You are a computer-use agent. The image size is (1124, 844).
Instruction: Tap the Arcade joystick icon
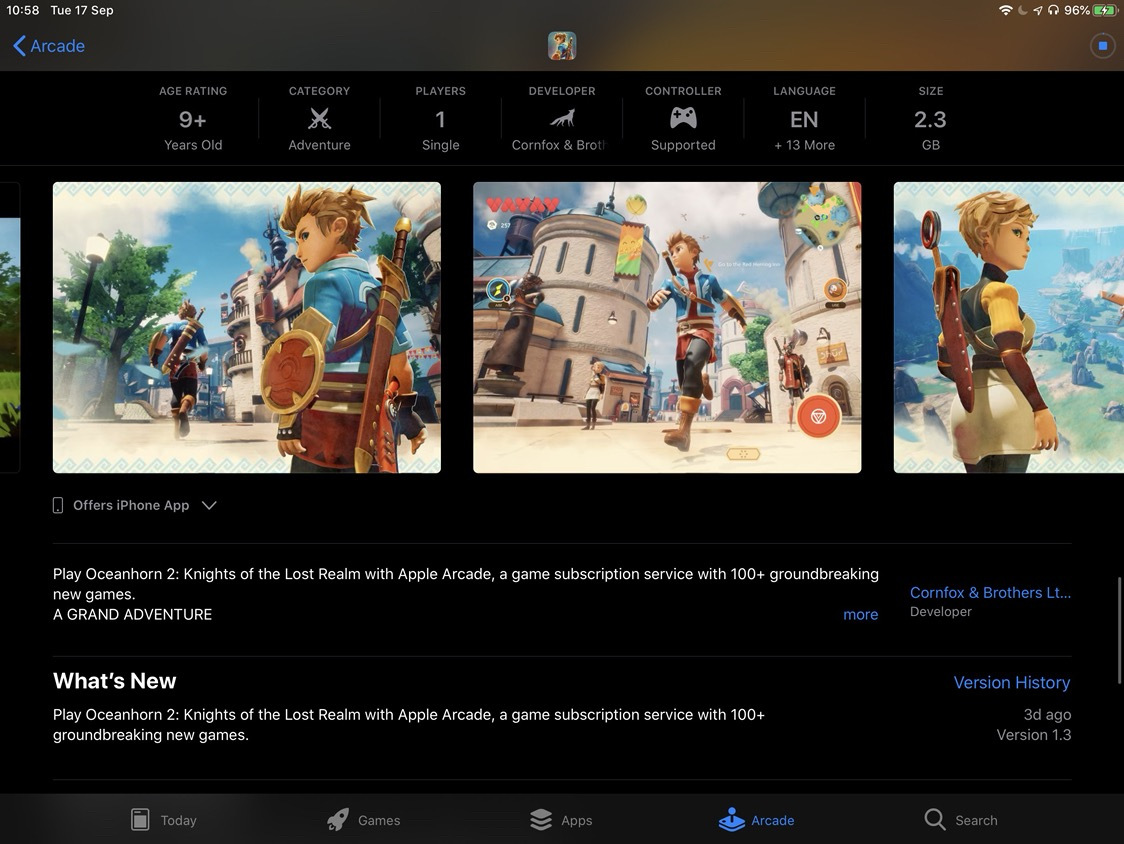tap(732, 819)
